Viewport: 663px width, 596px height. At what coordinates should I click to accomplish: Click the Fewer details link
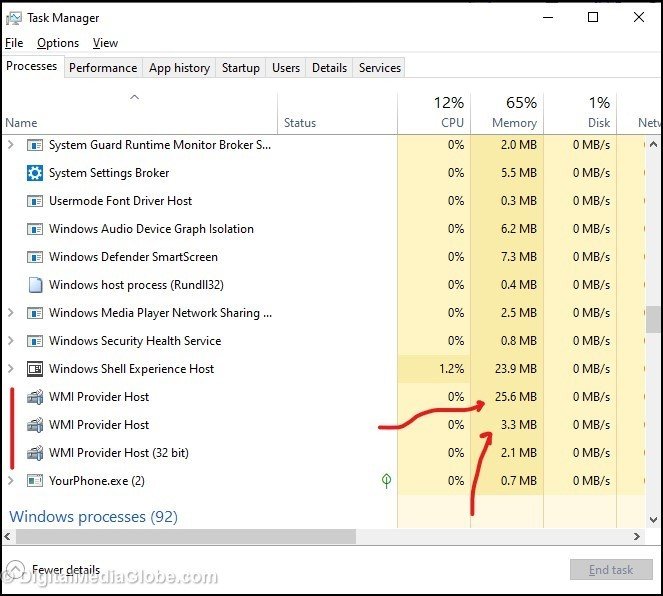click(x=66, y=570)
